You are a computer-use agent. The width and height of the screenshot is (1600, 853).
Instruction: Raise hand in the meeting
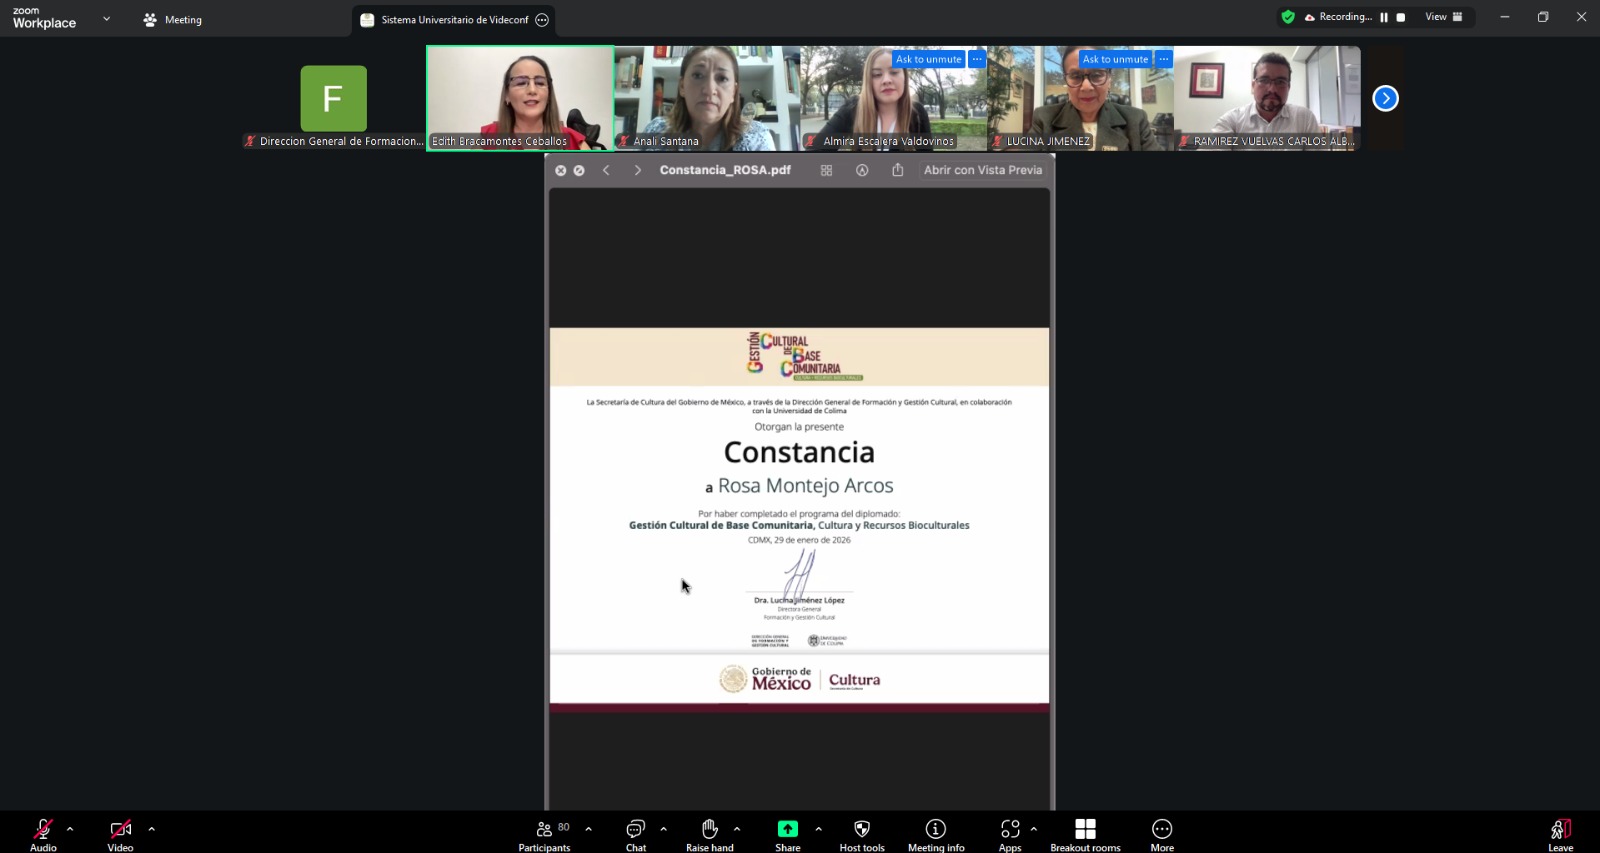pyautogui.click(x=709, y=834)
